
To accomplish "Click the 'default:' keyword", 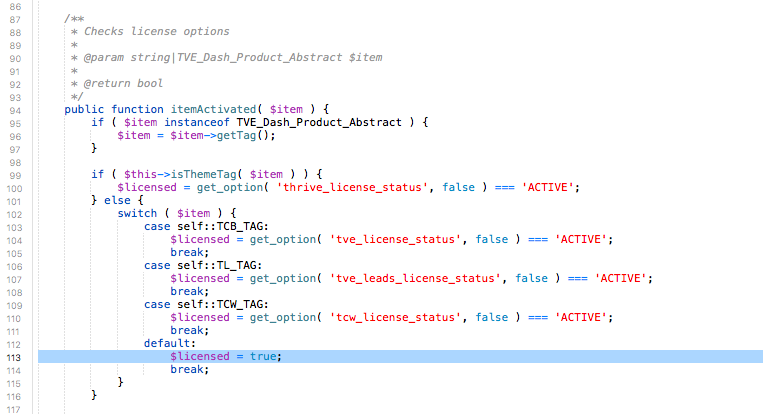I will [x=170, y=343].
